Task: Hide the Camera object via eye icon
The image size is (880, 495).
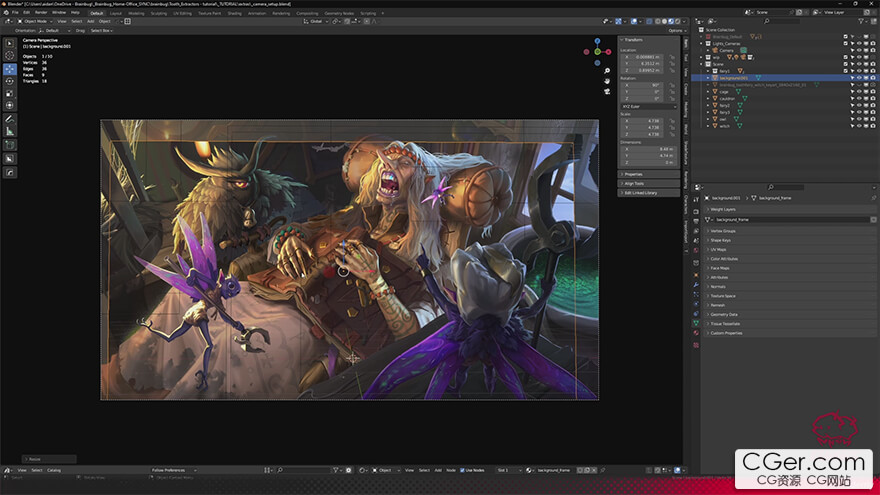Action: pyautogui.click(x=859, y=51)
